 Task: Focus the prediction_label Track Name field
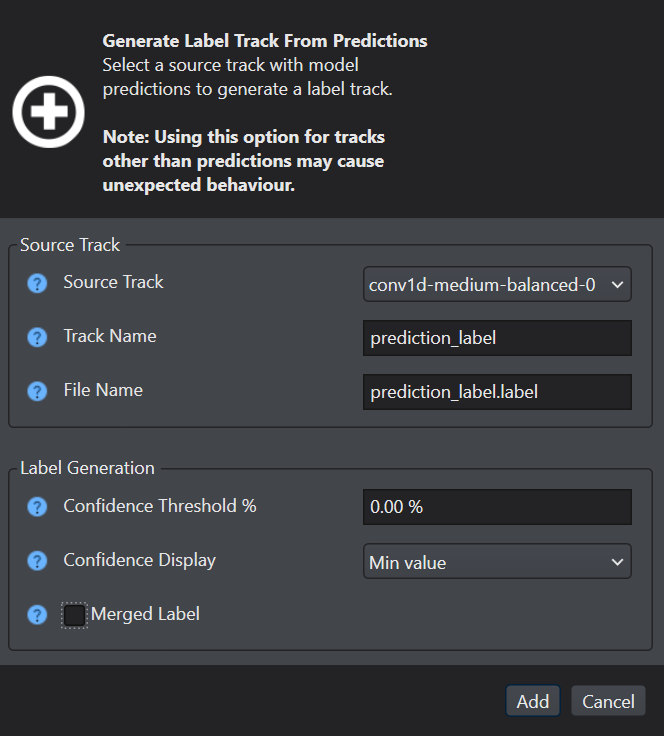click(x=497, y=338)
